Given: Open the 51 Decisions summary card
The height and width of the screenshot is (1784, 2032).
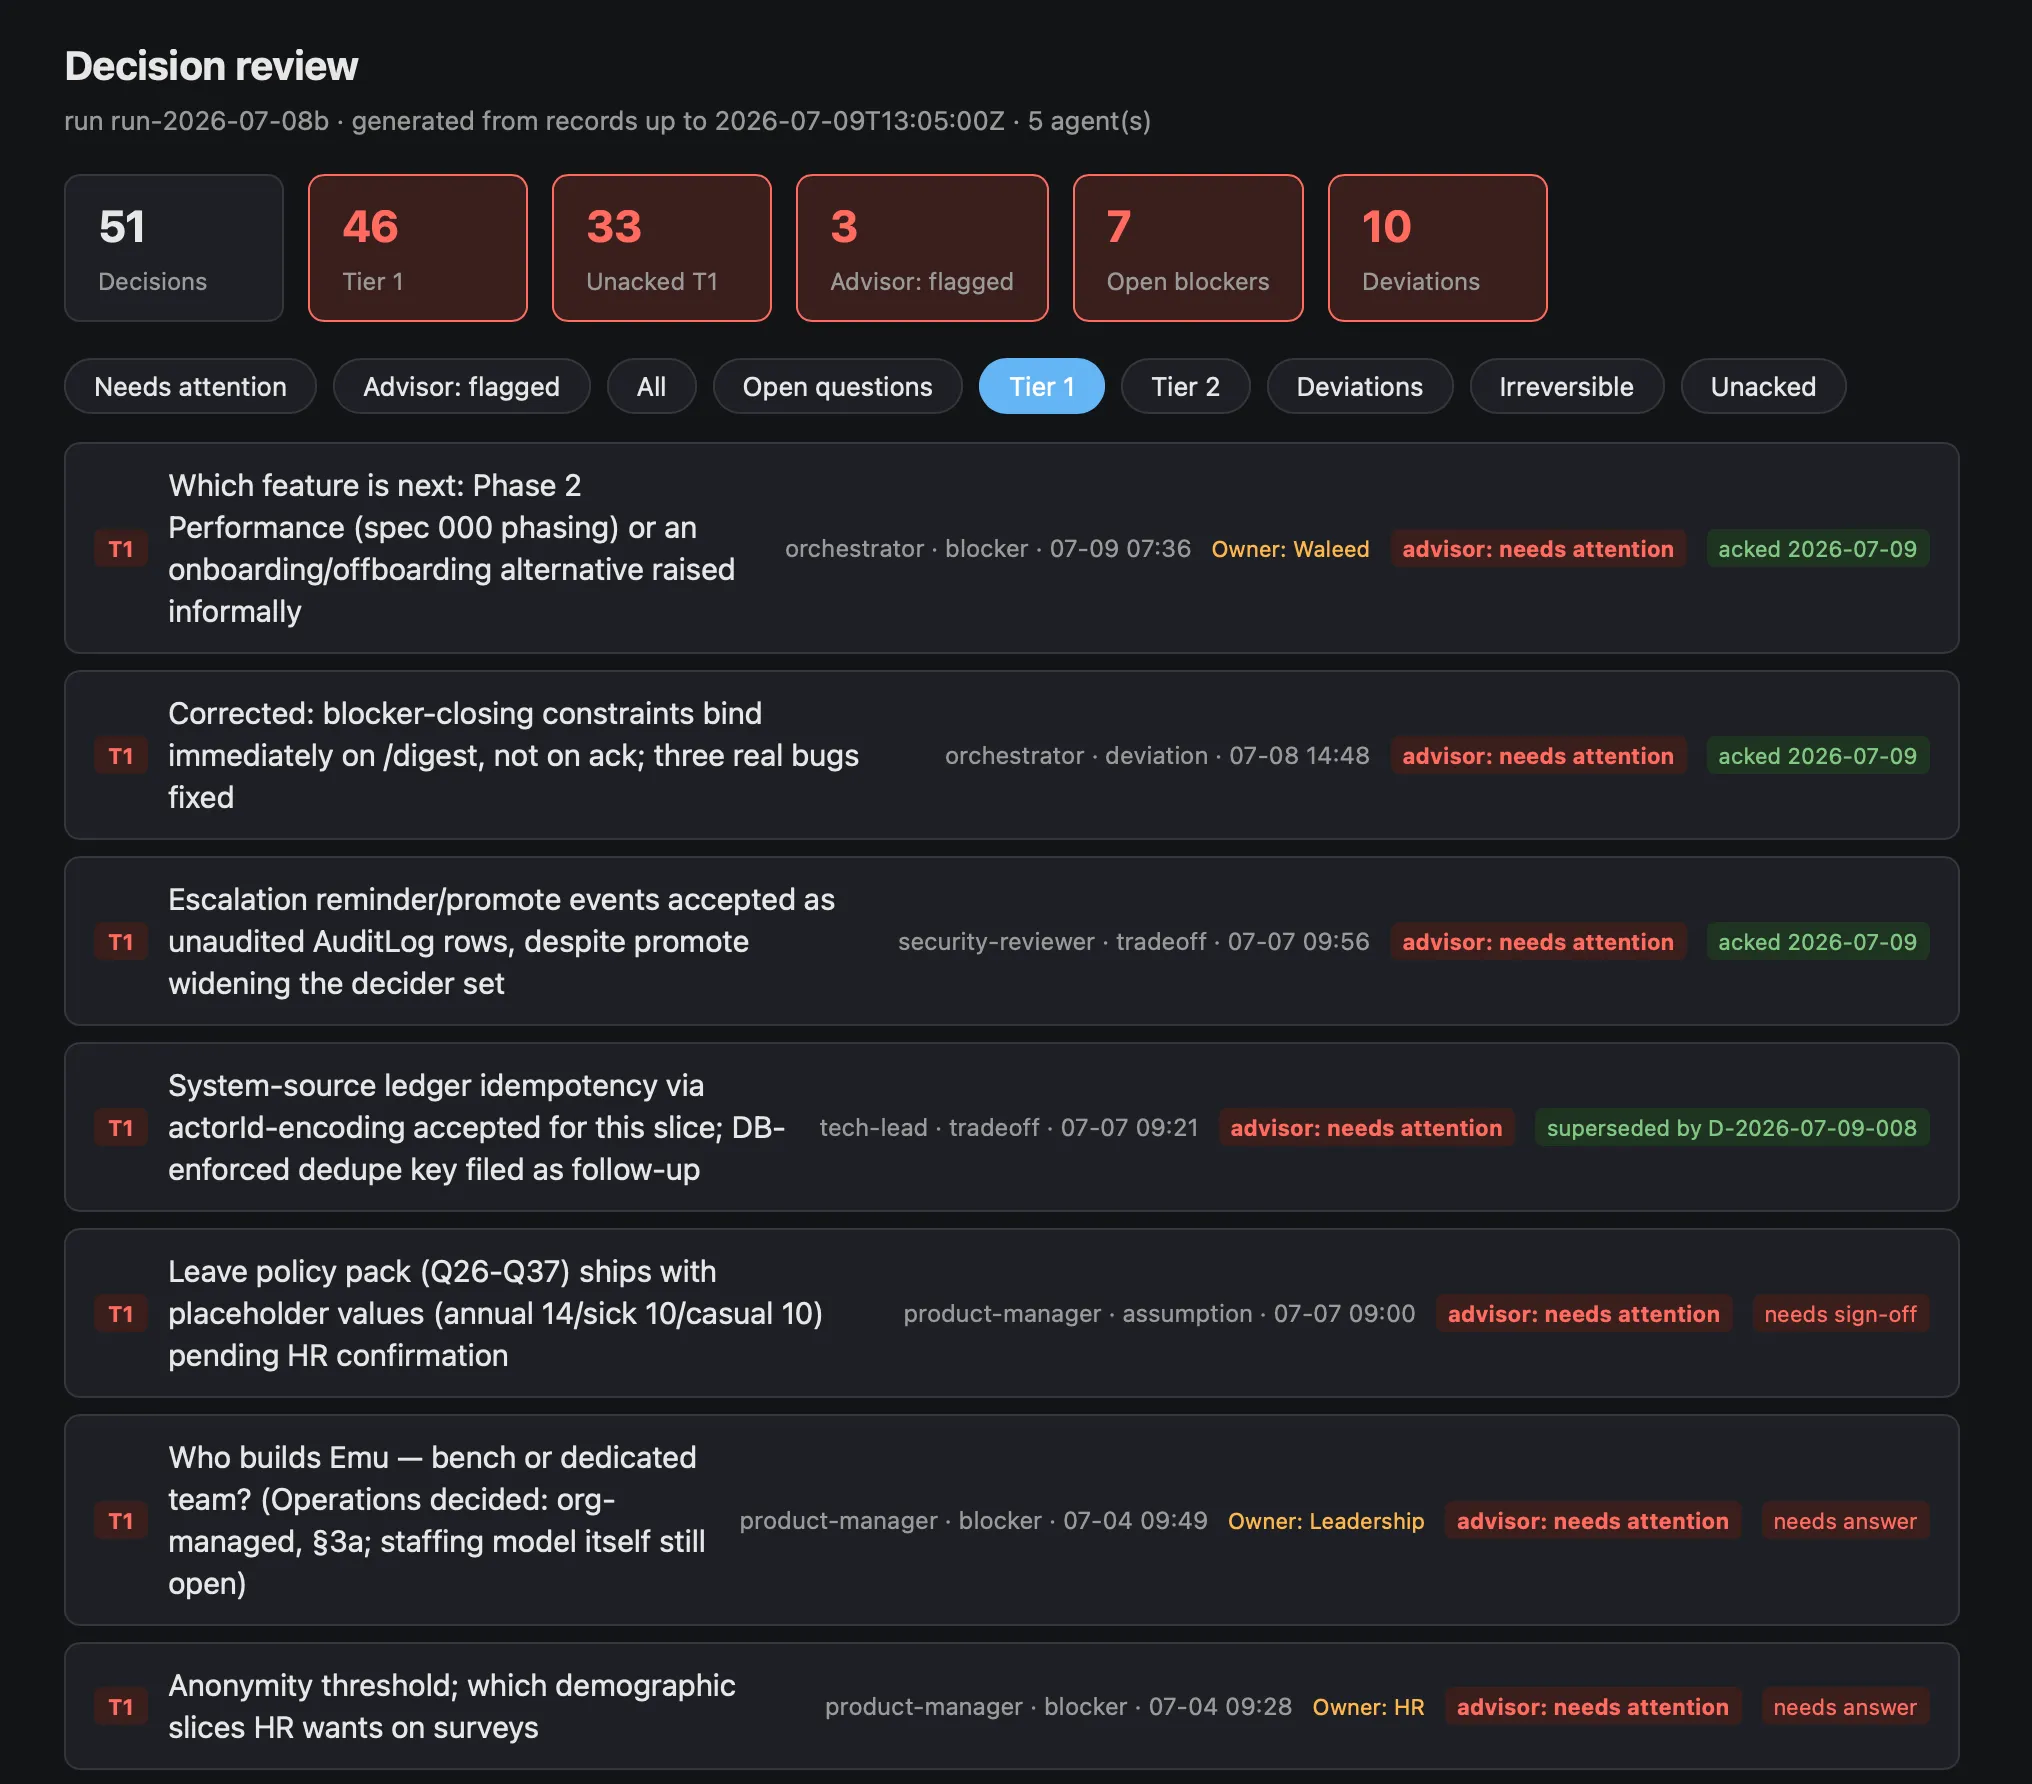Looking at the screenshot, I should [x=174, y=248].
